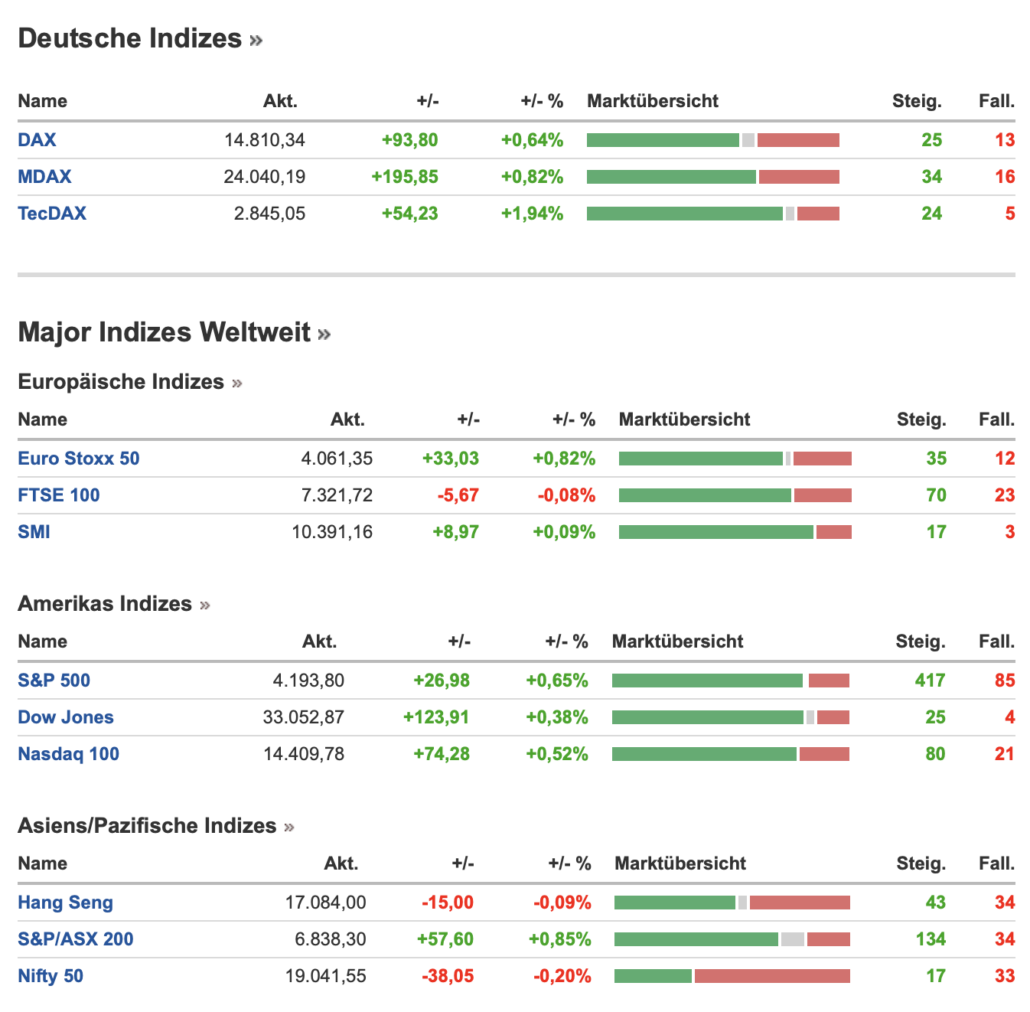Click the Euro Stoxx 50 market overview bar
The image size is (1030, 1012).
coord(735,458)
